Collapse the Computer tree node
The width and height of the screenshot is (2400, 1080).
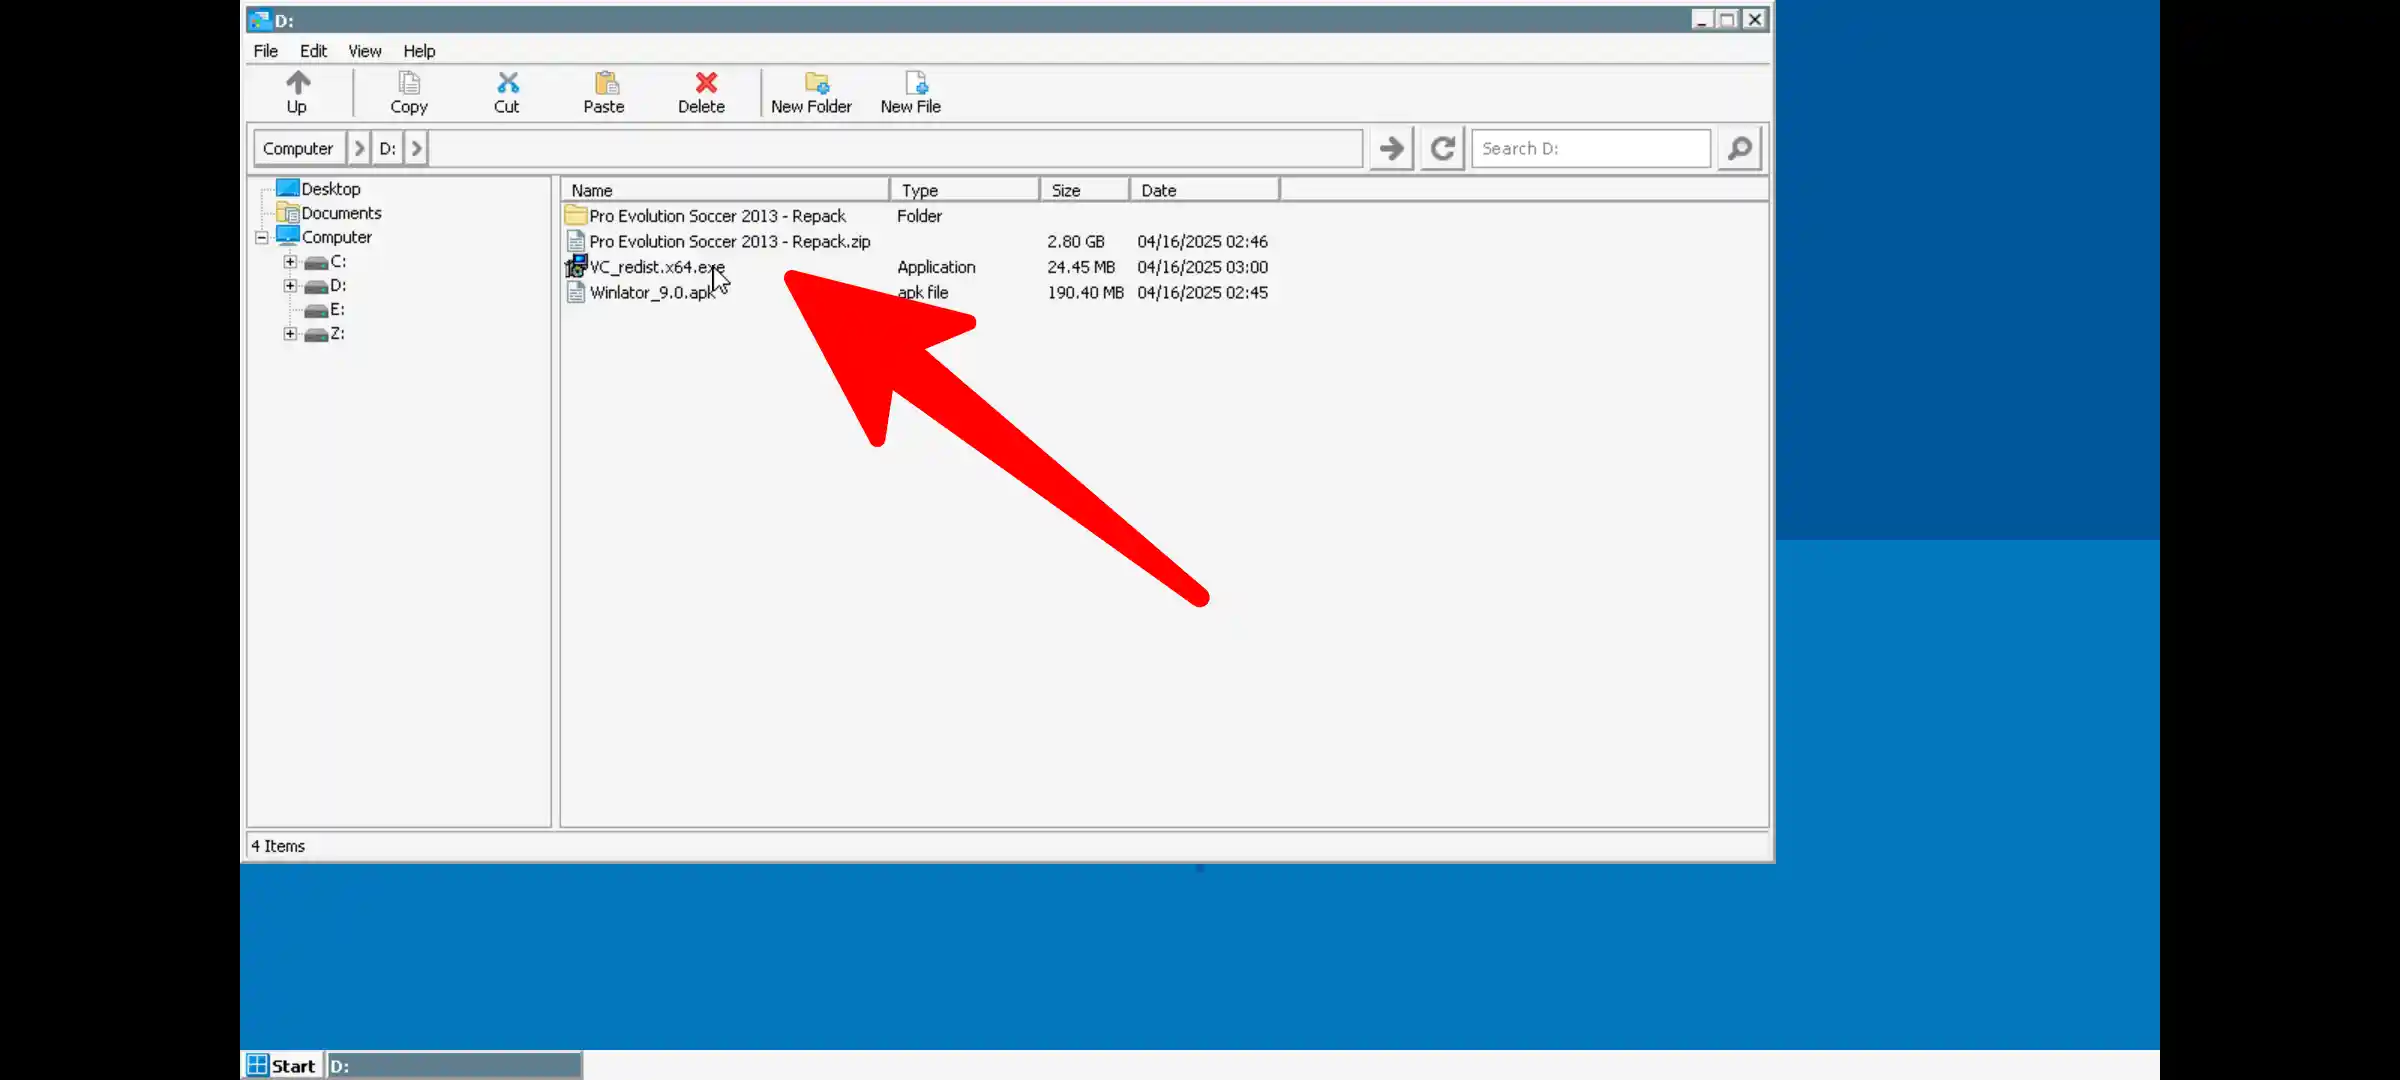pyautogui.click(x=261, y=237)
